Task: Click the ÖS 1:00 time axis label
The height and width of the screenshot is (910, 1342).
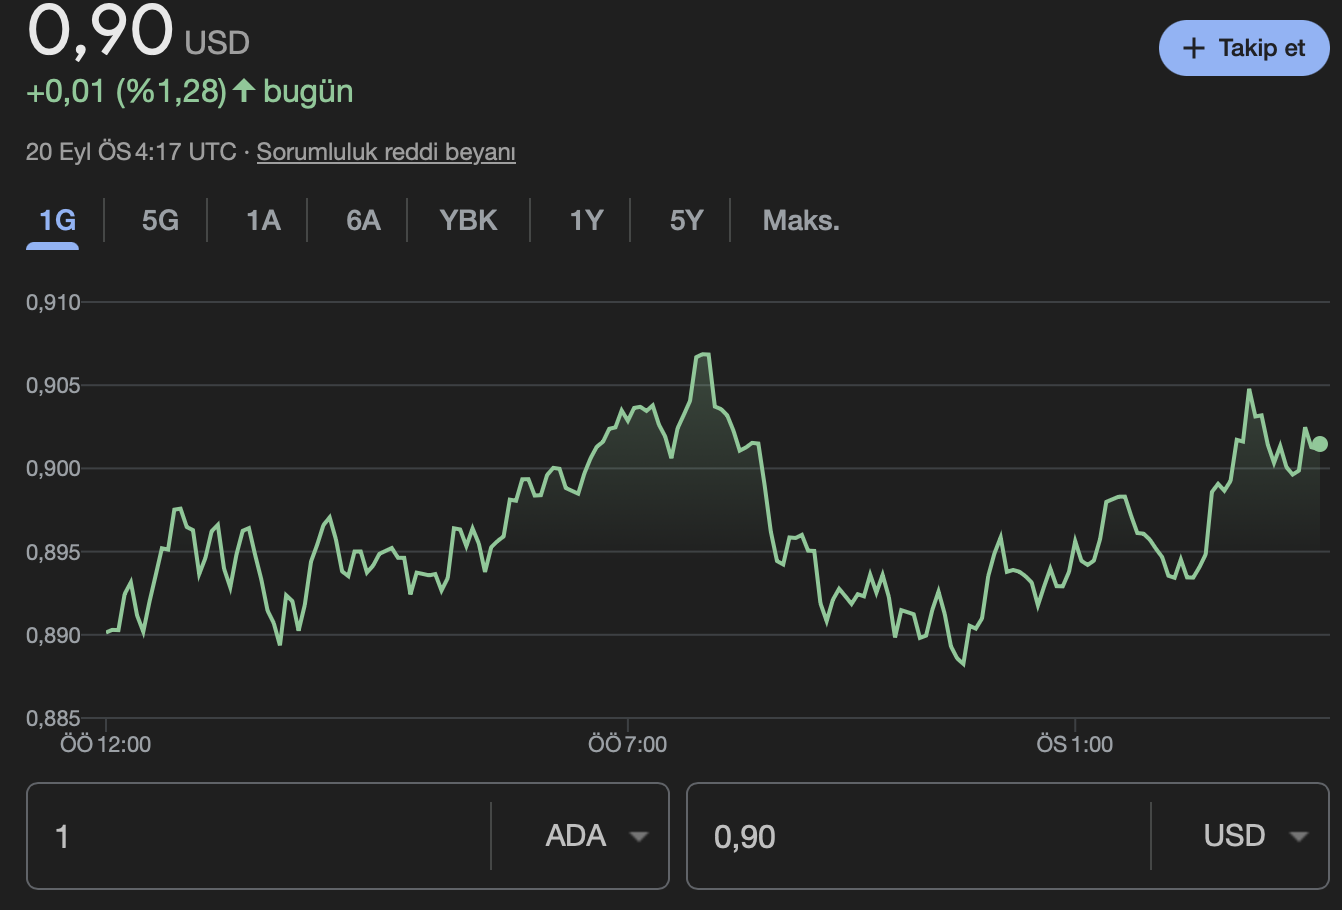Action: 1074,744
